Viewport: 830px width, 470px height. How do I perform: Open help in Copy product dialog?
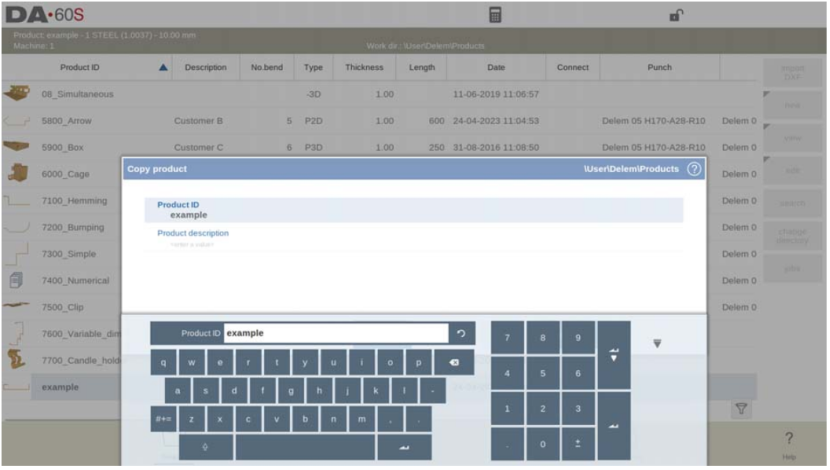694,169
